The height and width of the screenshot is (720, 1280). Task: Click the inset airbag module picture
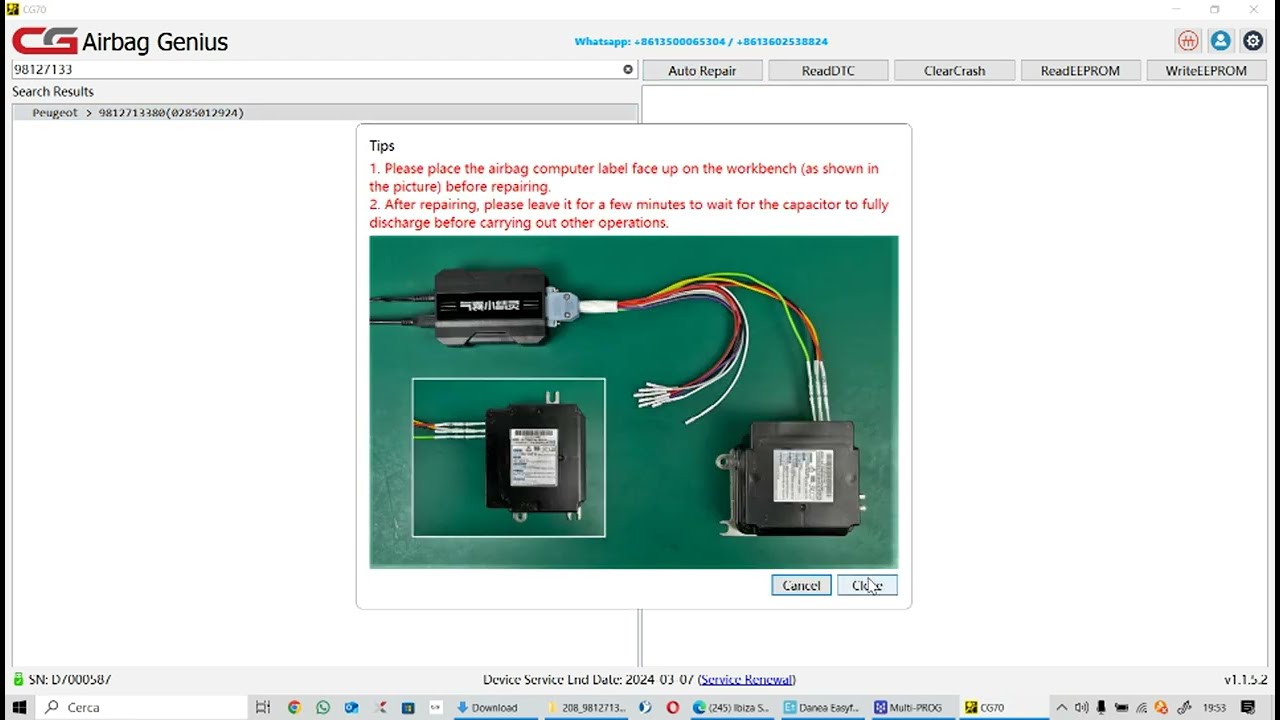pyautogui.click(x=509, y=457)
